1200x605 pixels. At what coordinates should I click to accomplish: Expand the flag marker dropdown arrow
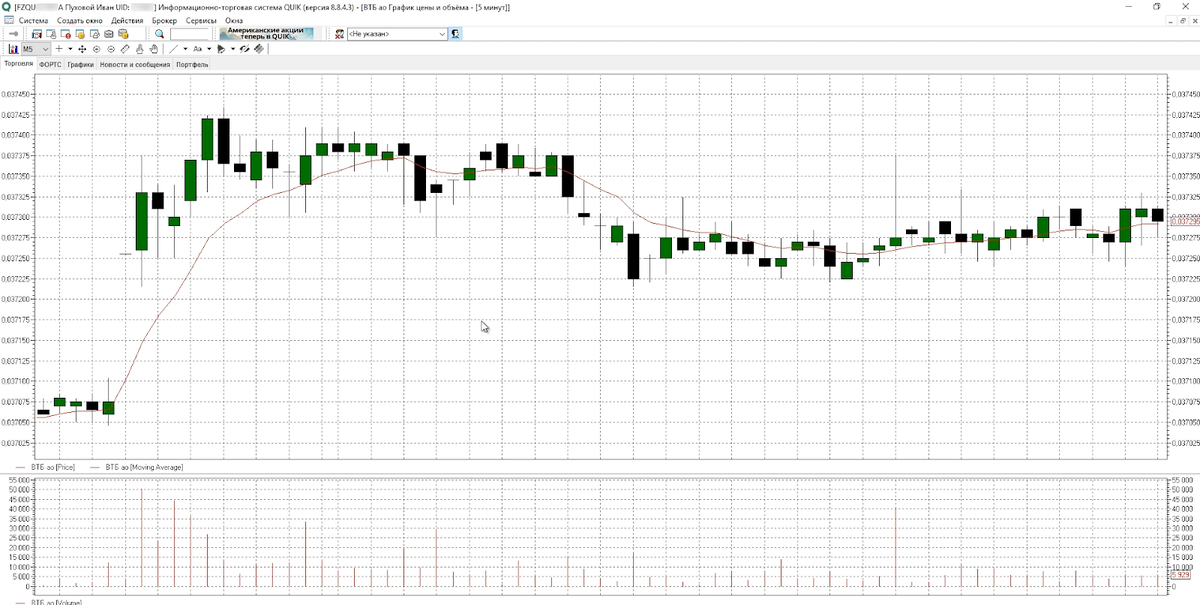pos(233,48)
